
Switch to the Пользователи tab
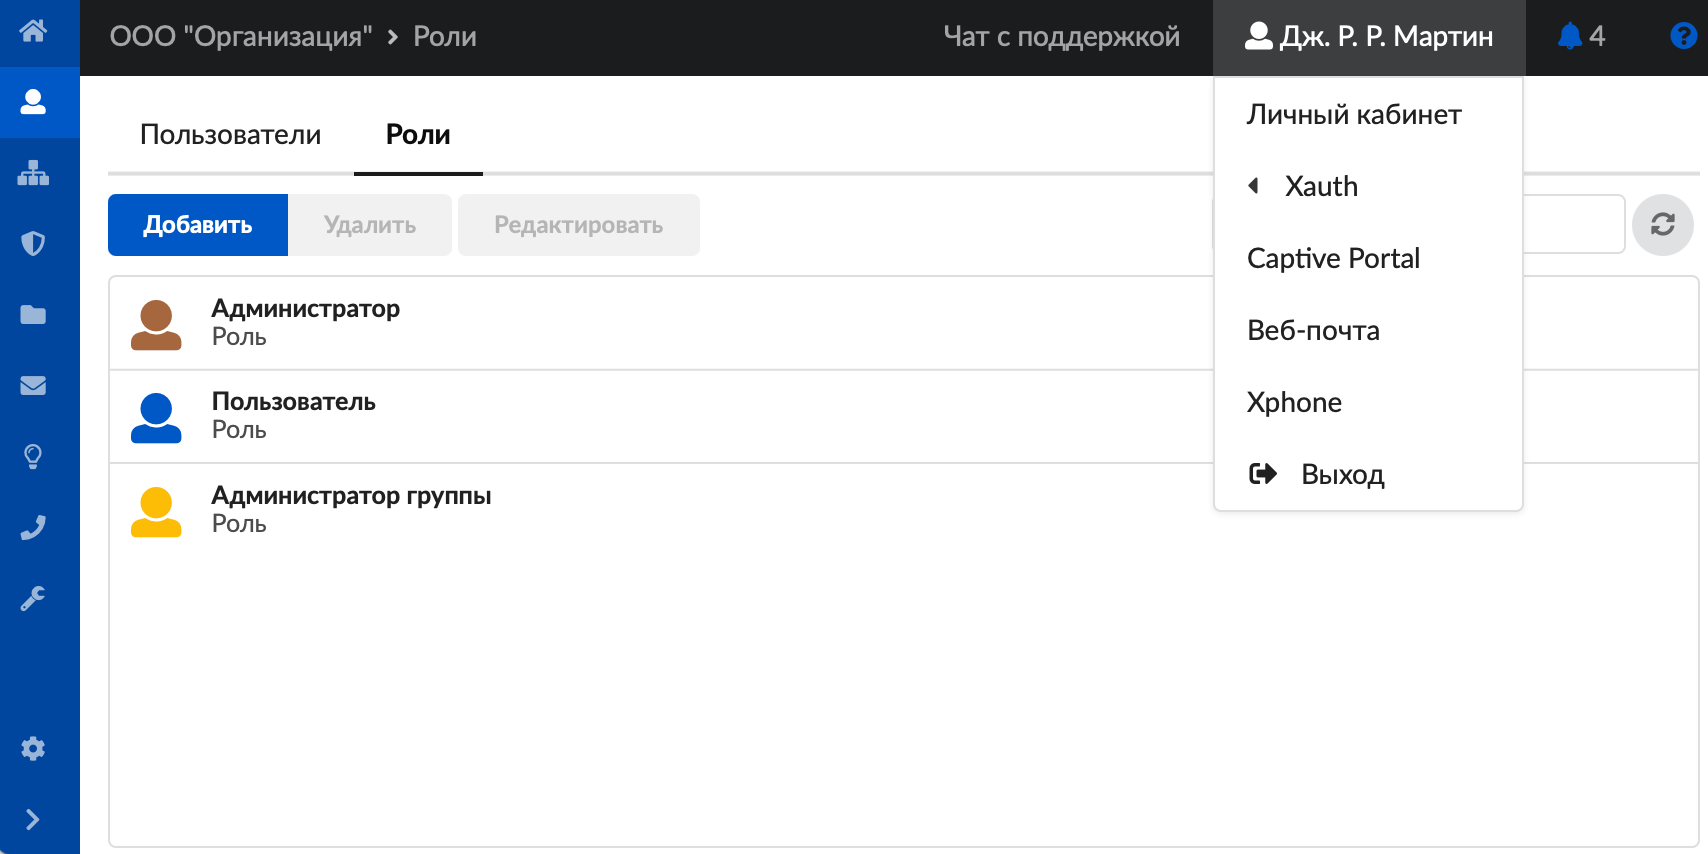231,135
